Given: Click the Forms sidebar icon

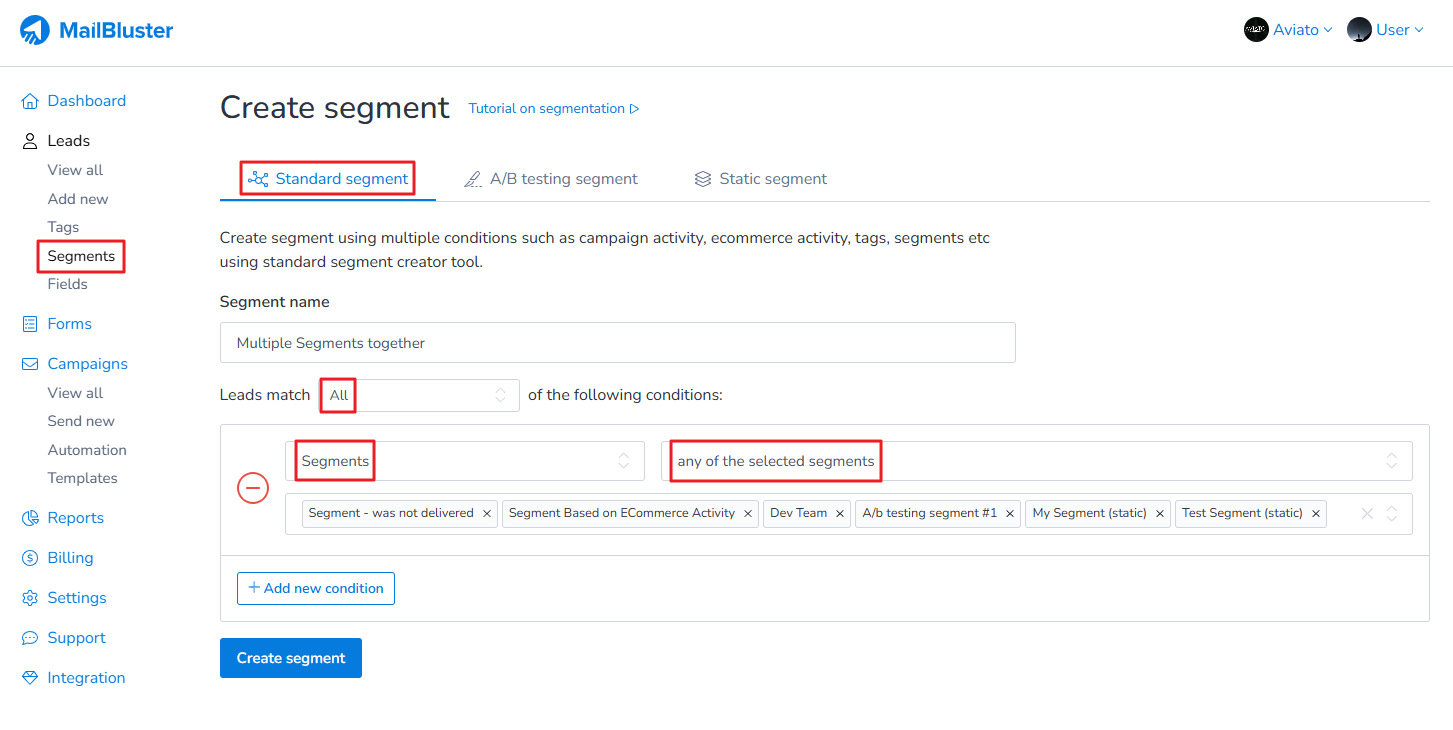Looking at the screenshot, I should tap(30, 324).
